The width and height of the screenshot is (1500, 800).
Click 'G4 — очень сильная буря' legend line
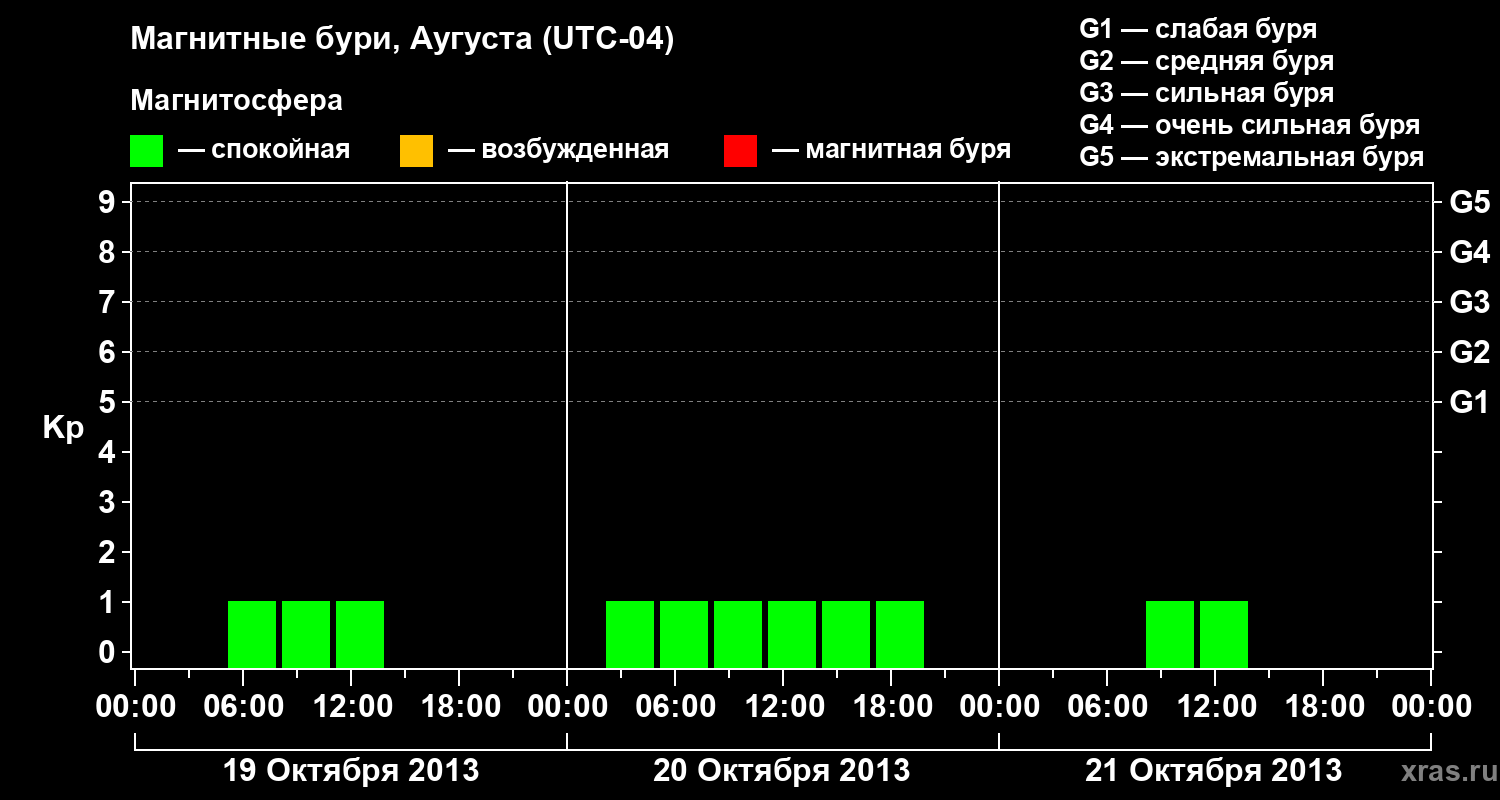1249,125
